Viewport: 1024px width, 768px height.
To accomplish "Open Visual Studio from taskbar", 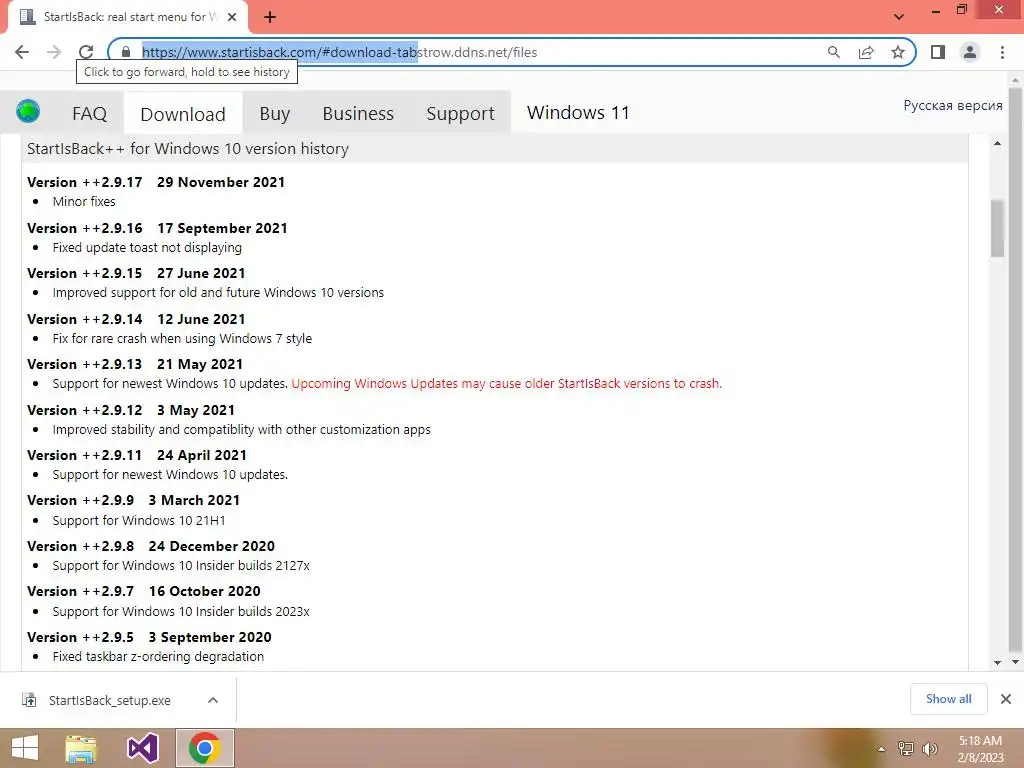I will tap(142, 748).
